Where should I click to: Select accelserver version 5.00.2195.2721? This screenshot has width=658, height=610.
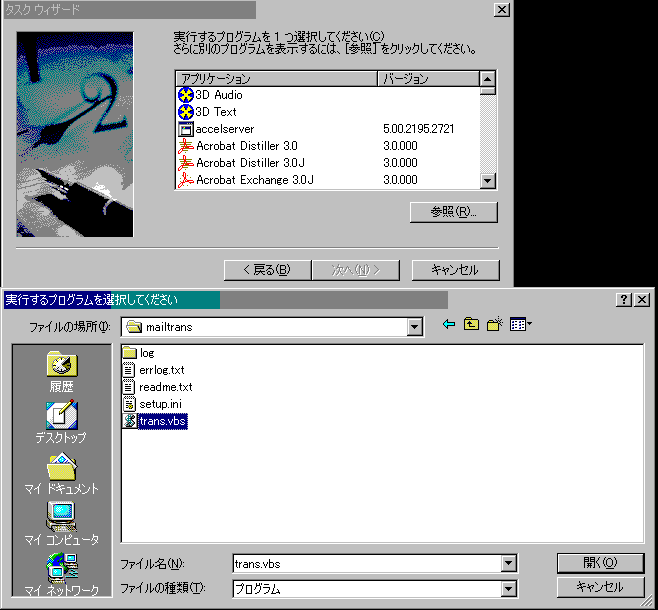[418, 129]
